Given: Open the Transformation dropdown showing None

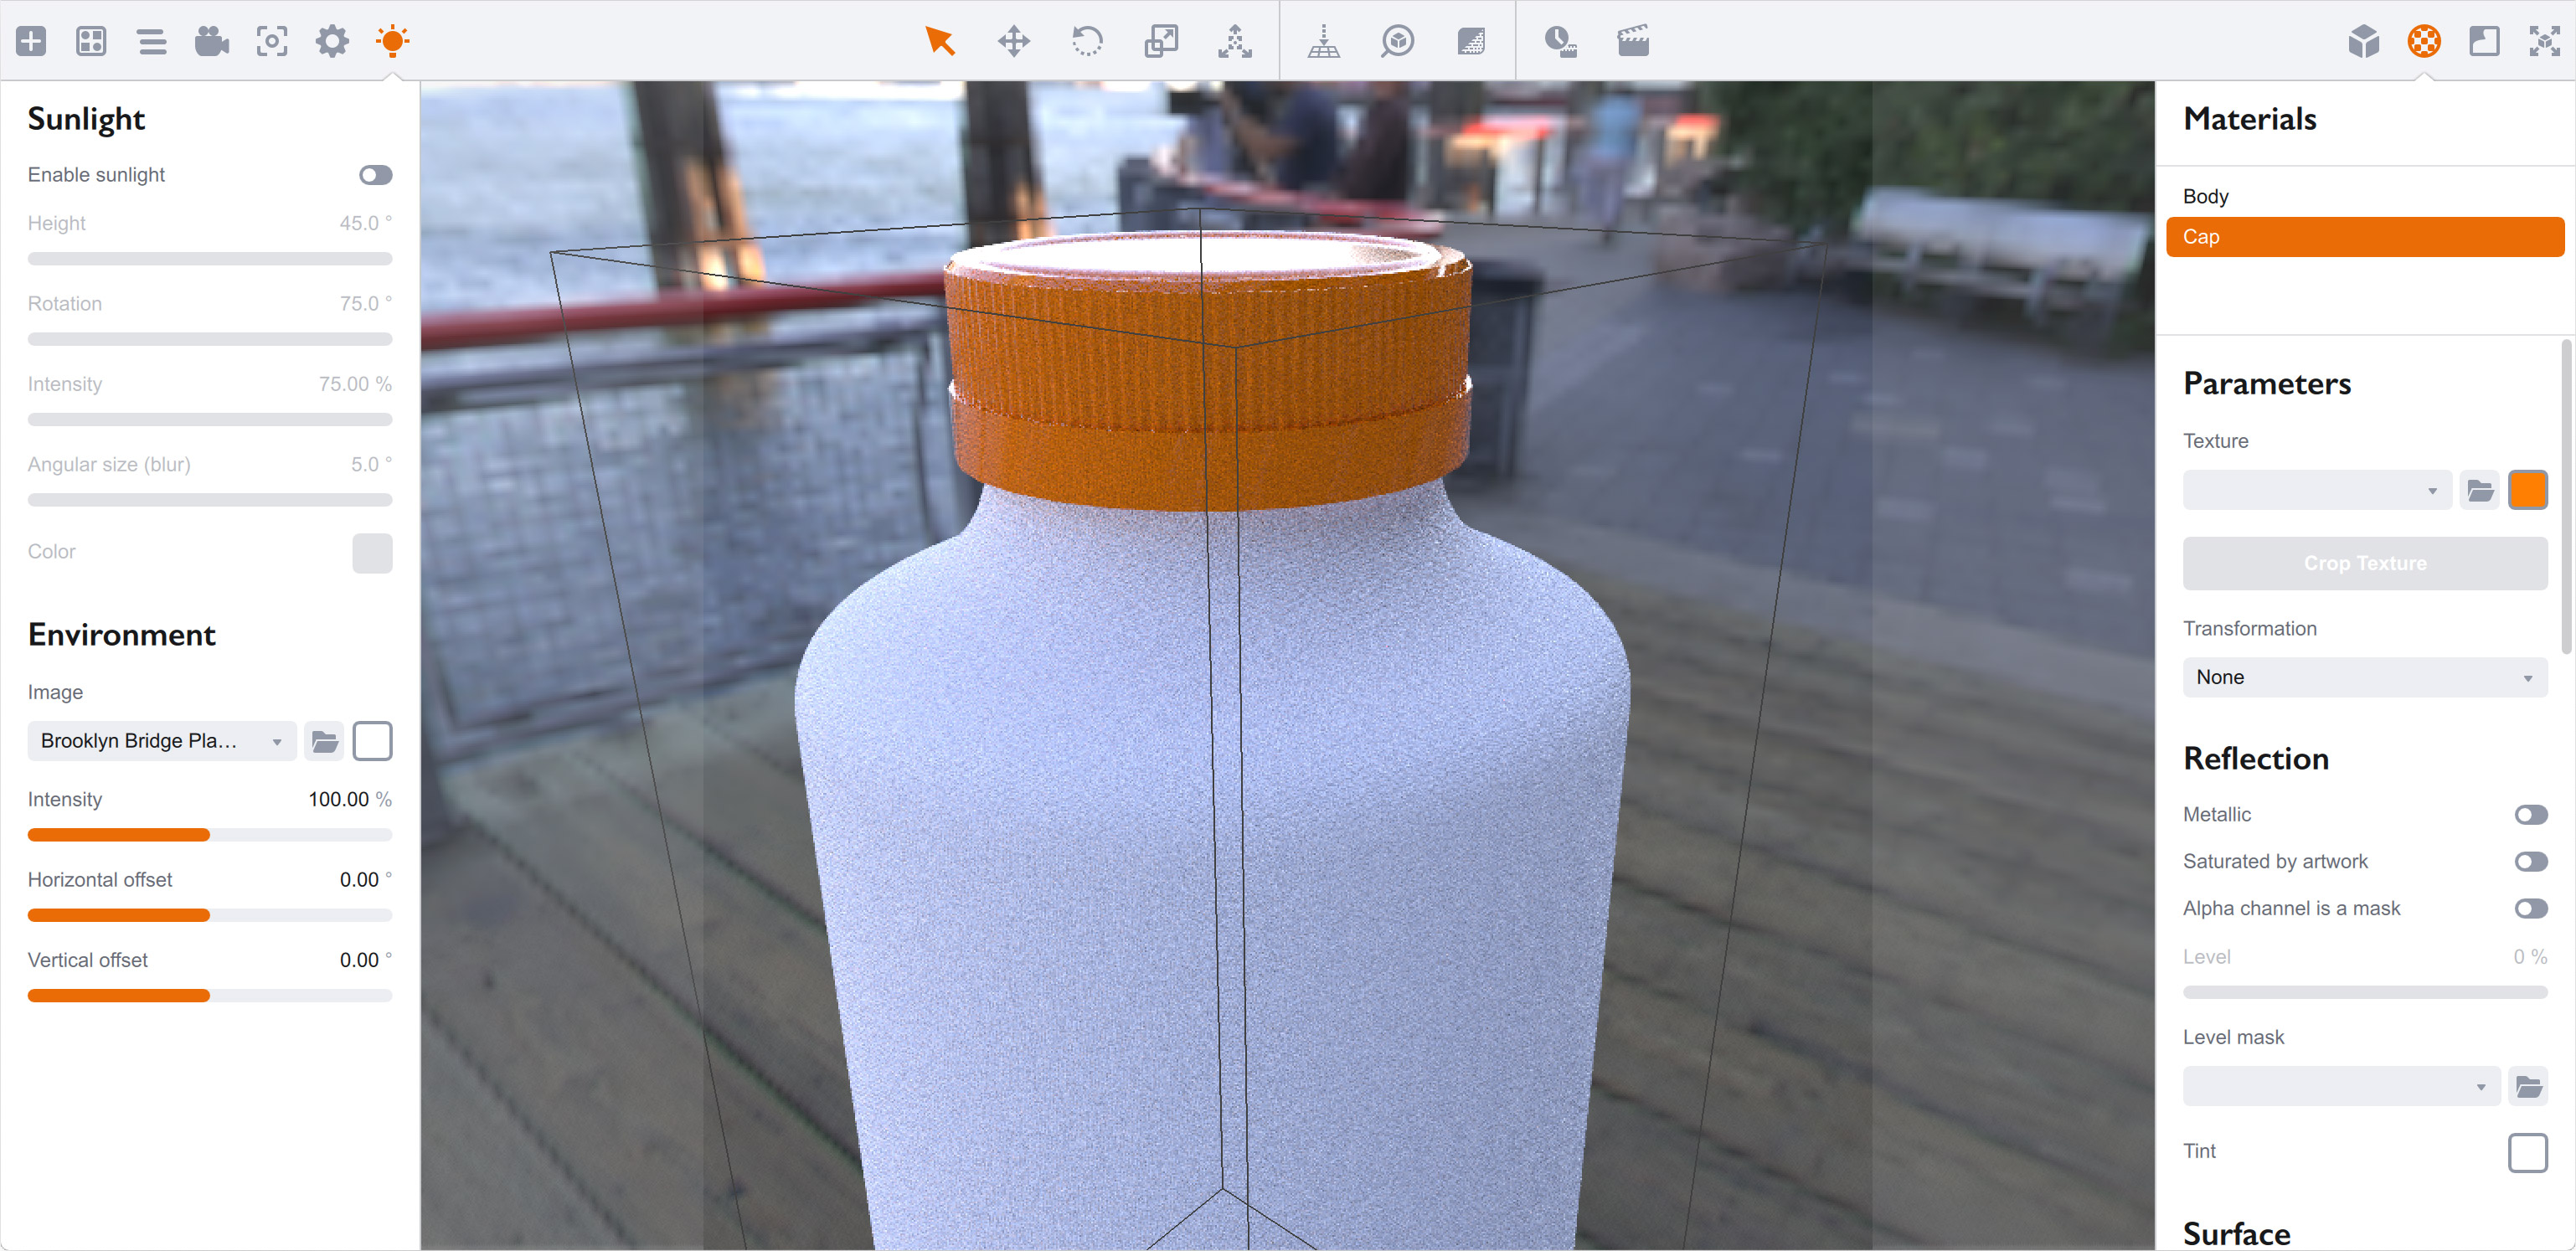Looking at the screenshot, I should coord(2364,677).
